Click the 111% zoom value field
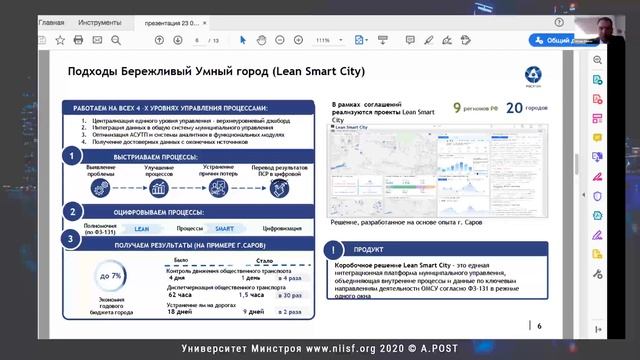The image size is (640, 360). 323,40
